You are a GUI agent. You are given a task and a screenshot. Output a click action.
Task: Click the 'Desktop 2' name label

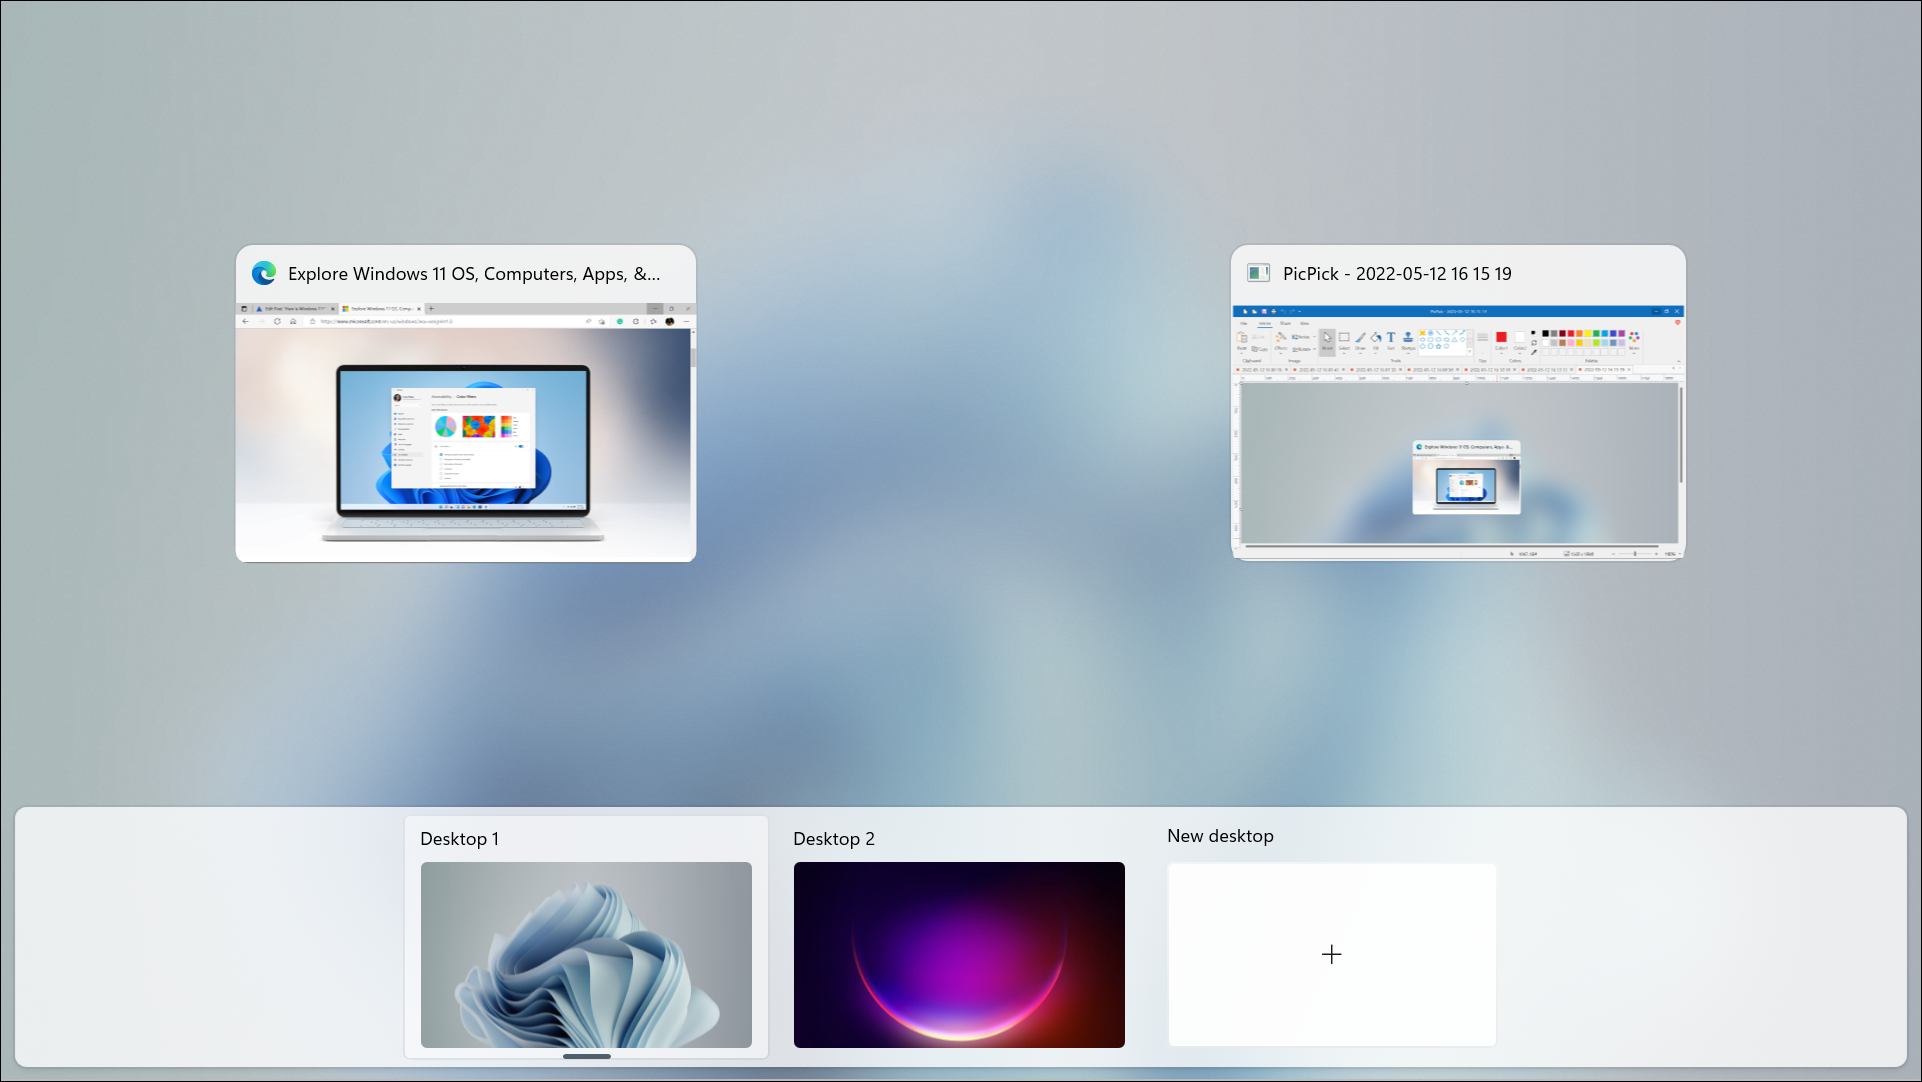[833, 839]
